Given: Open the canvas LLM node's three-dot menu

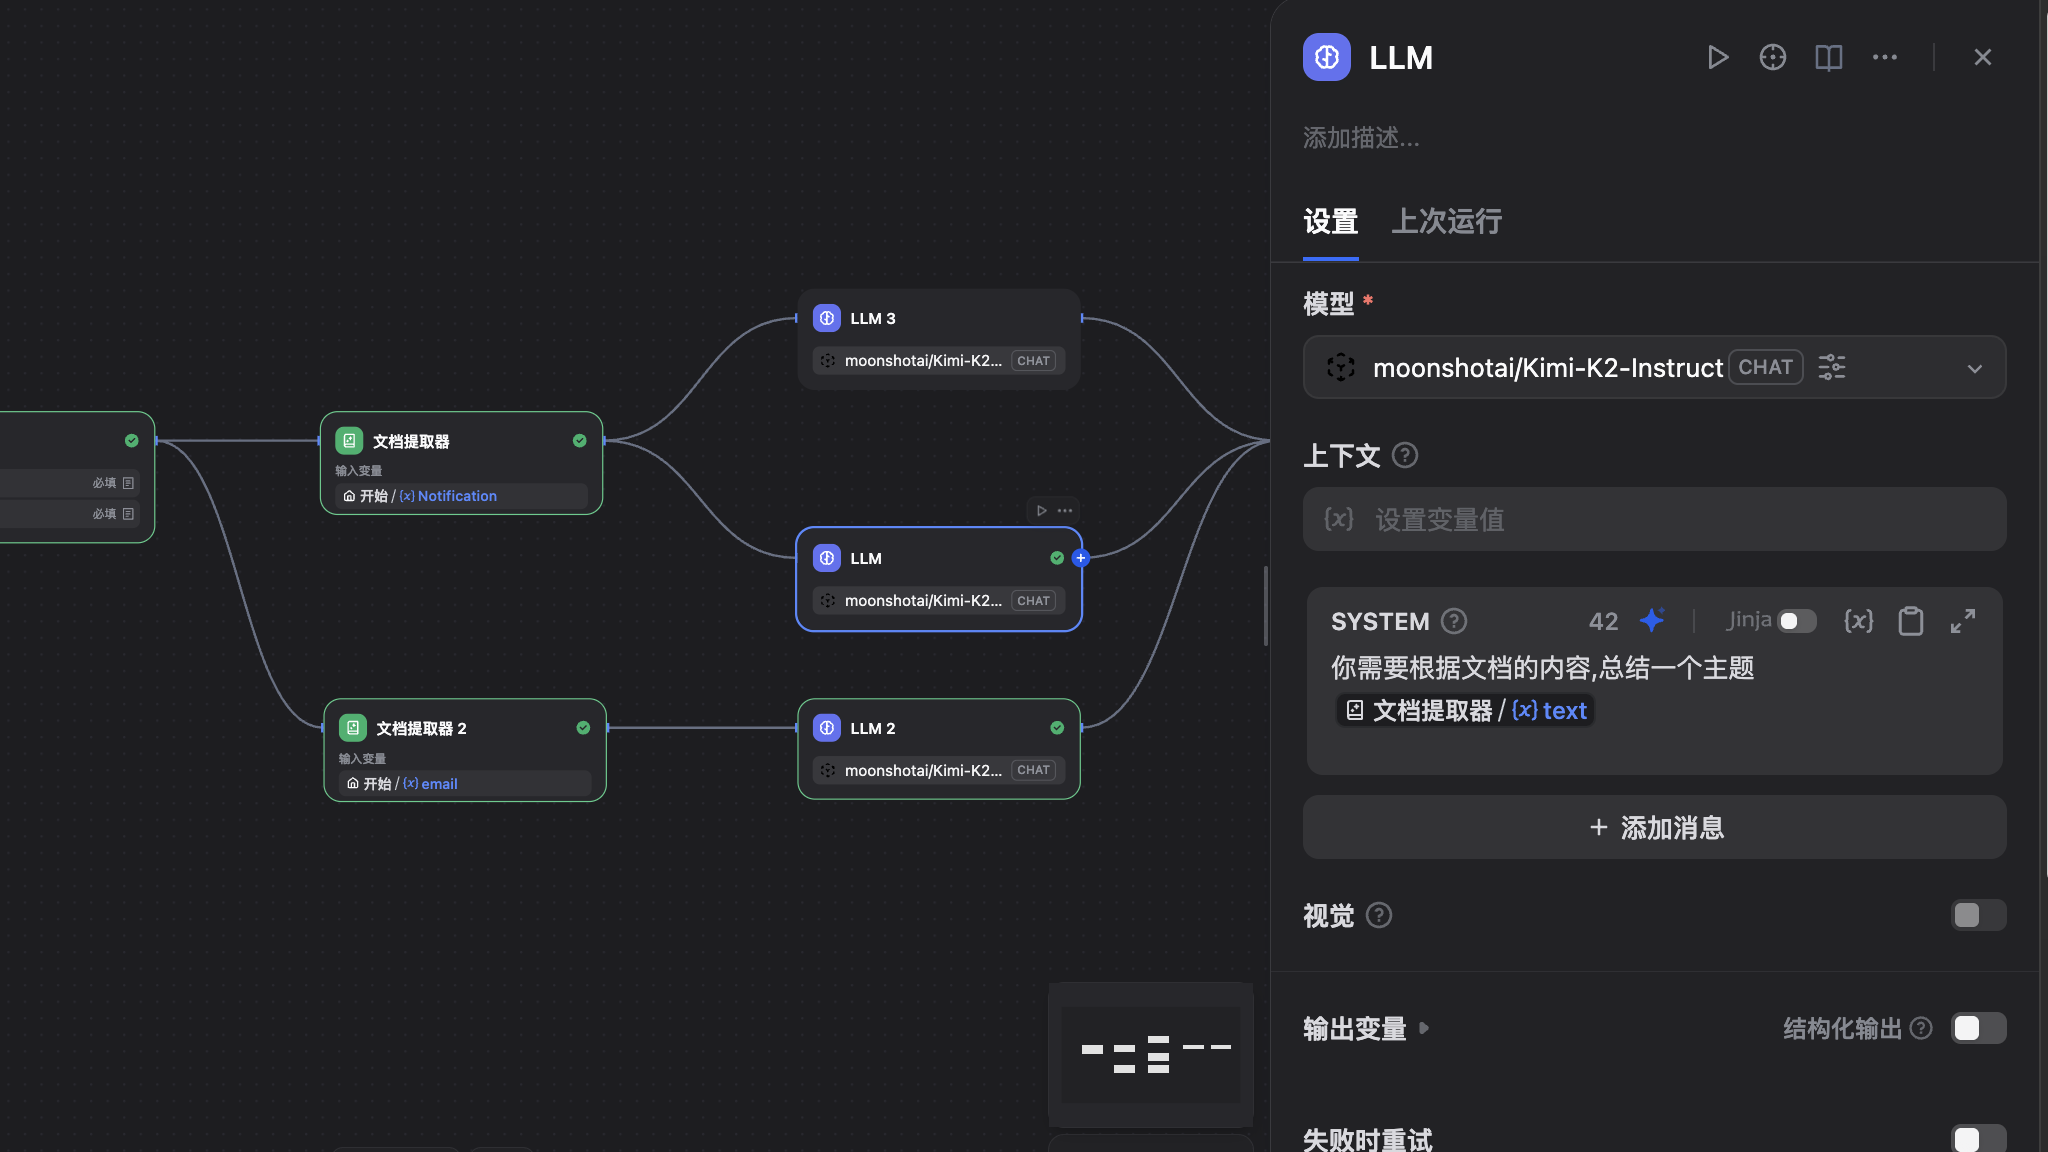Looking at the screenshot, I should 1065,511.
